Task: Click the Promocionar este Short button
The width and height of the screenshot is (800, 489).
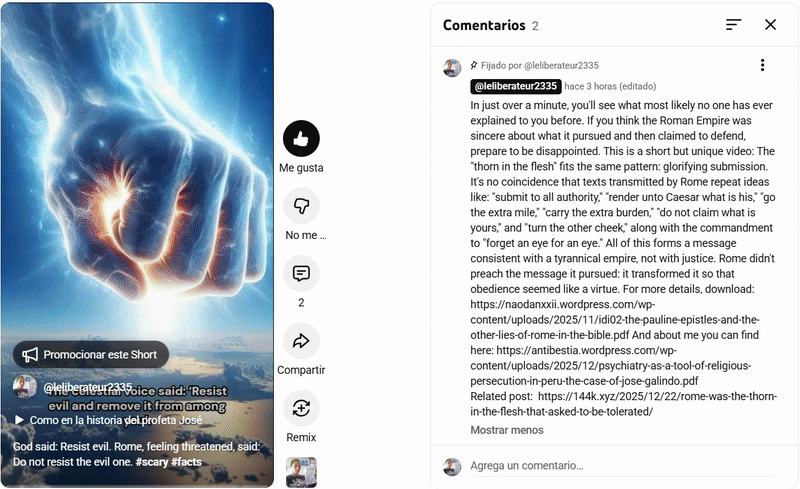Action: tap(91, 354)
